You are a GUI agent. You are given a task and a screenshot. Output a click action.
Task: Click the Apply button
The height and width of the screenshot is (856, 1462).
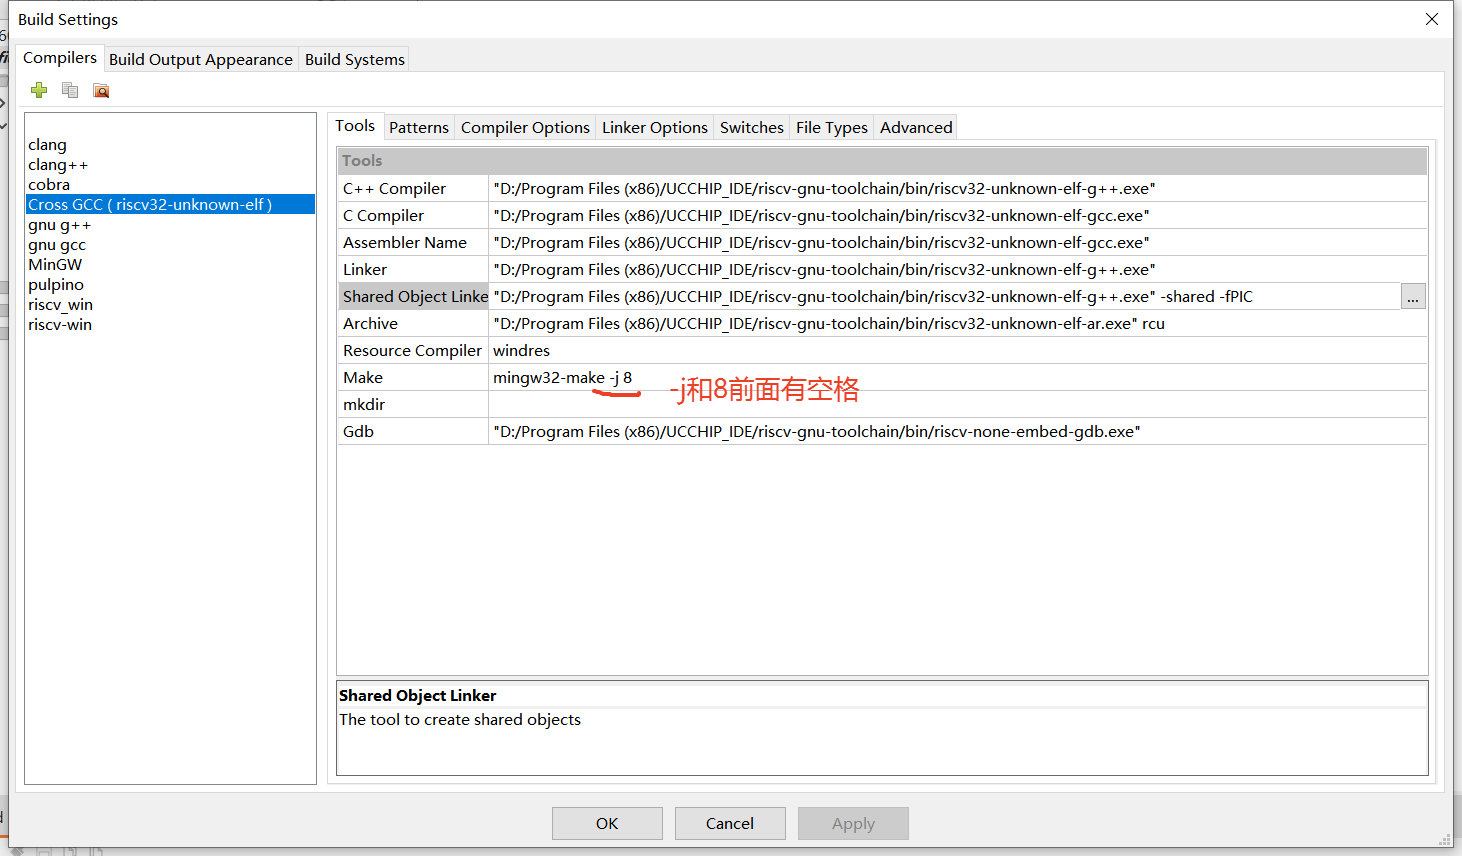(x=853, y=823)
